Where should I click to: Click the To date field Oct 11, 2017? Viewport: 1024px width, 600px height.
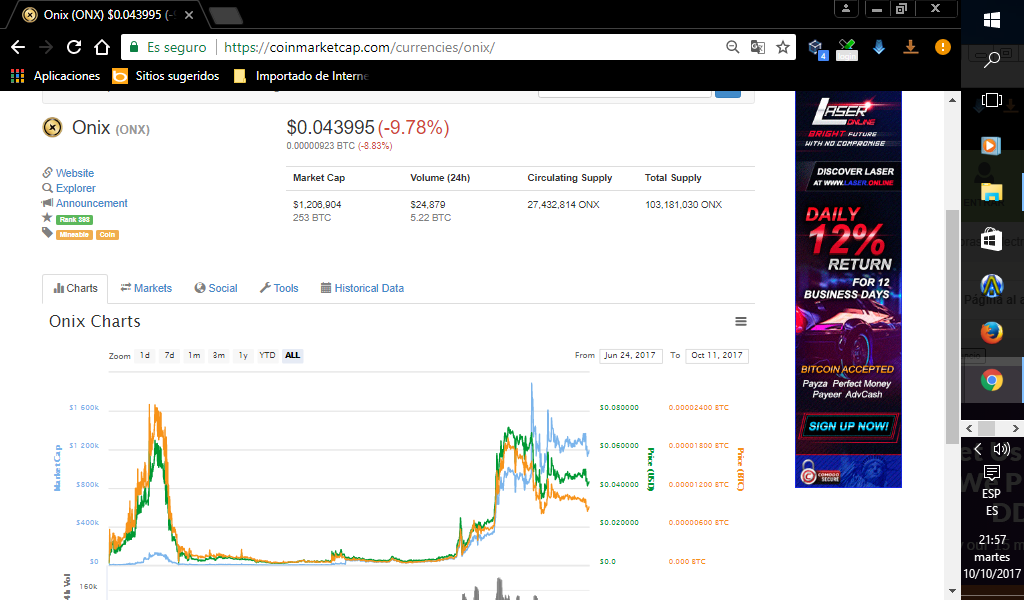(717, 356)
